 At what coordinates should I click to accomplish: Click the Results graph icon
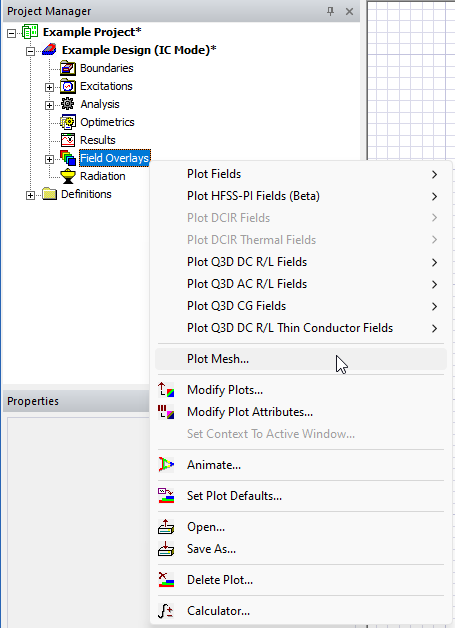tap(68, 140)
